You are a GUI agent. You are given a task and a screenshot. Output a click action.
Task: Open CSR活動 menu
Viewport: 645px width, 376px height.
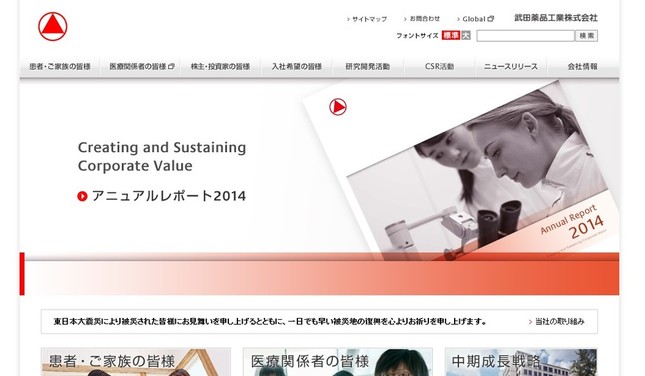pyautogui.click(x=439, y=66)
